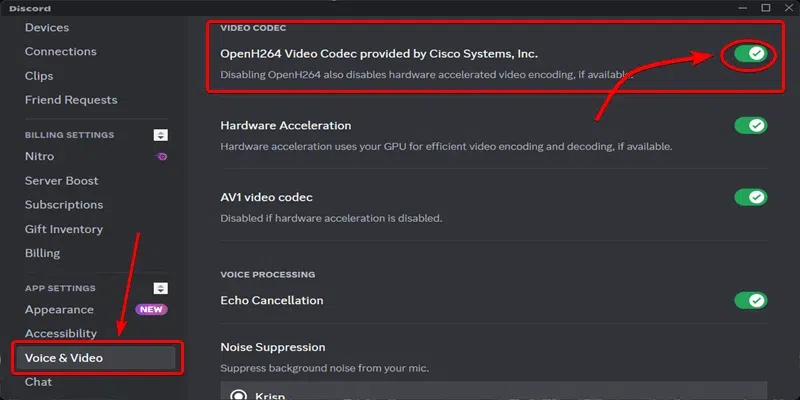800x400 pixels.
Task: Click the Nitro icon beside Nitro entry
Action: (161, 157)
